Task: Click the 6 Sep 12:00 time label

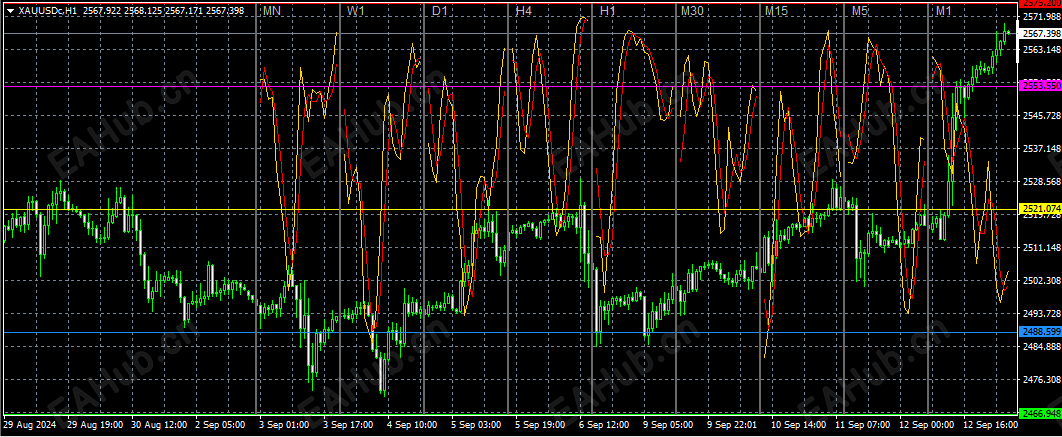Action: click(x=603, y=425)
